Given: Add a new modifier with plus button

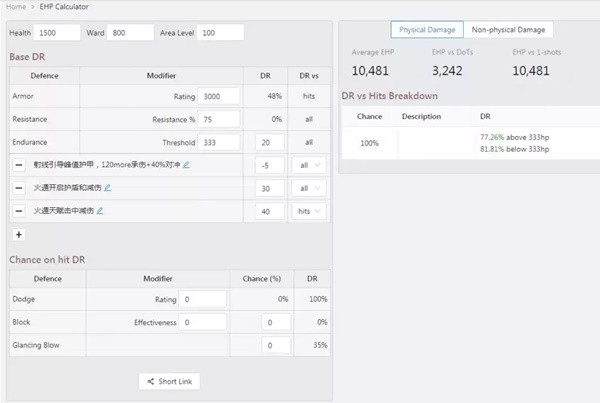Looking at the screenshot, I should tap(19, 234).
